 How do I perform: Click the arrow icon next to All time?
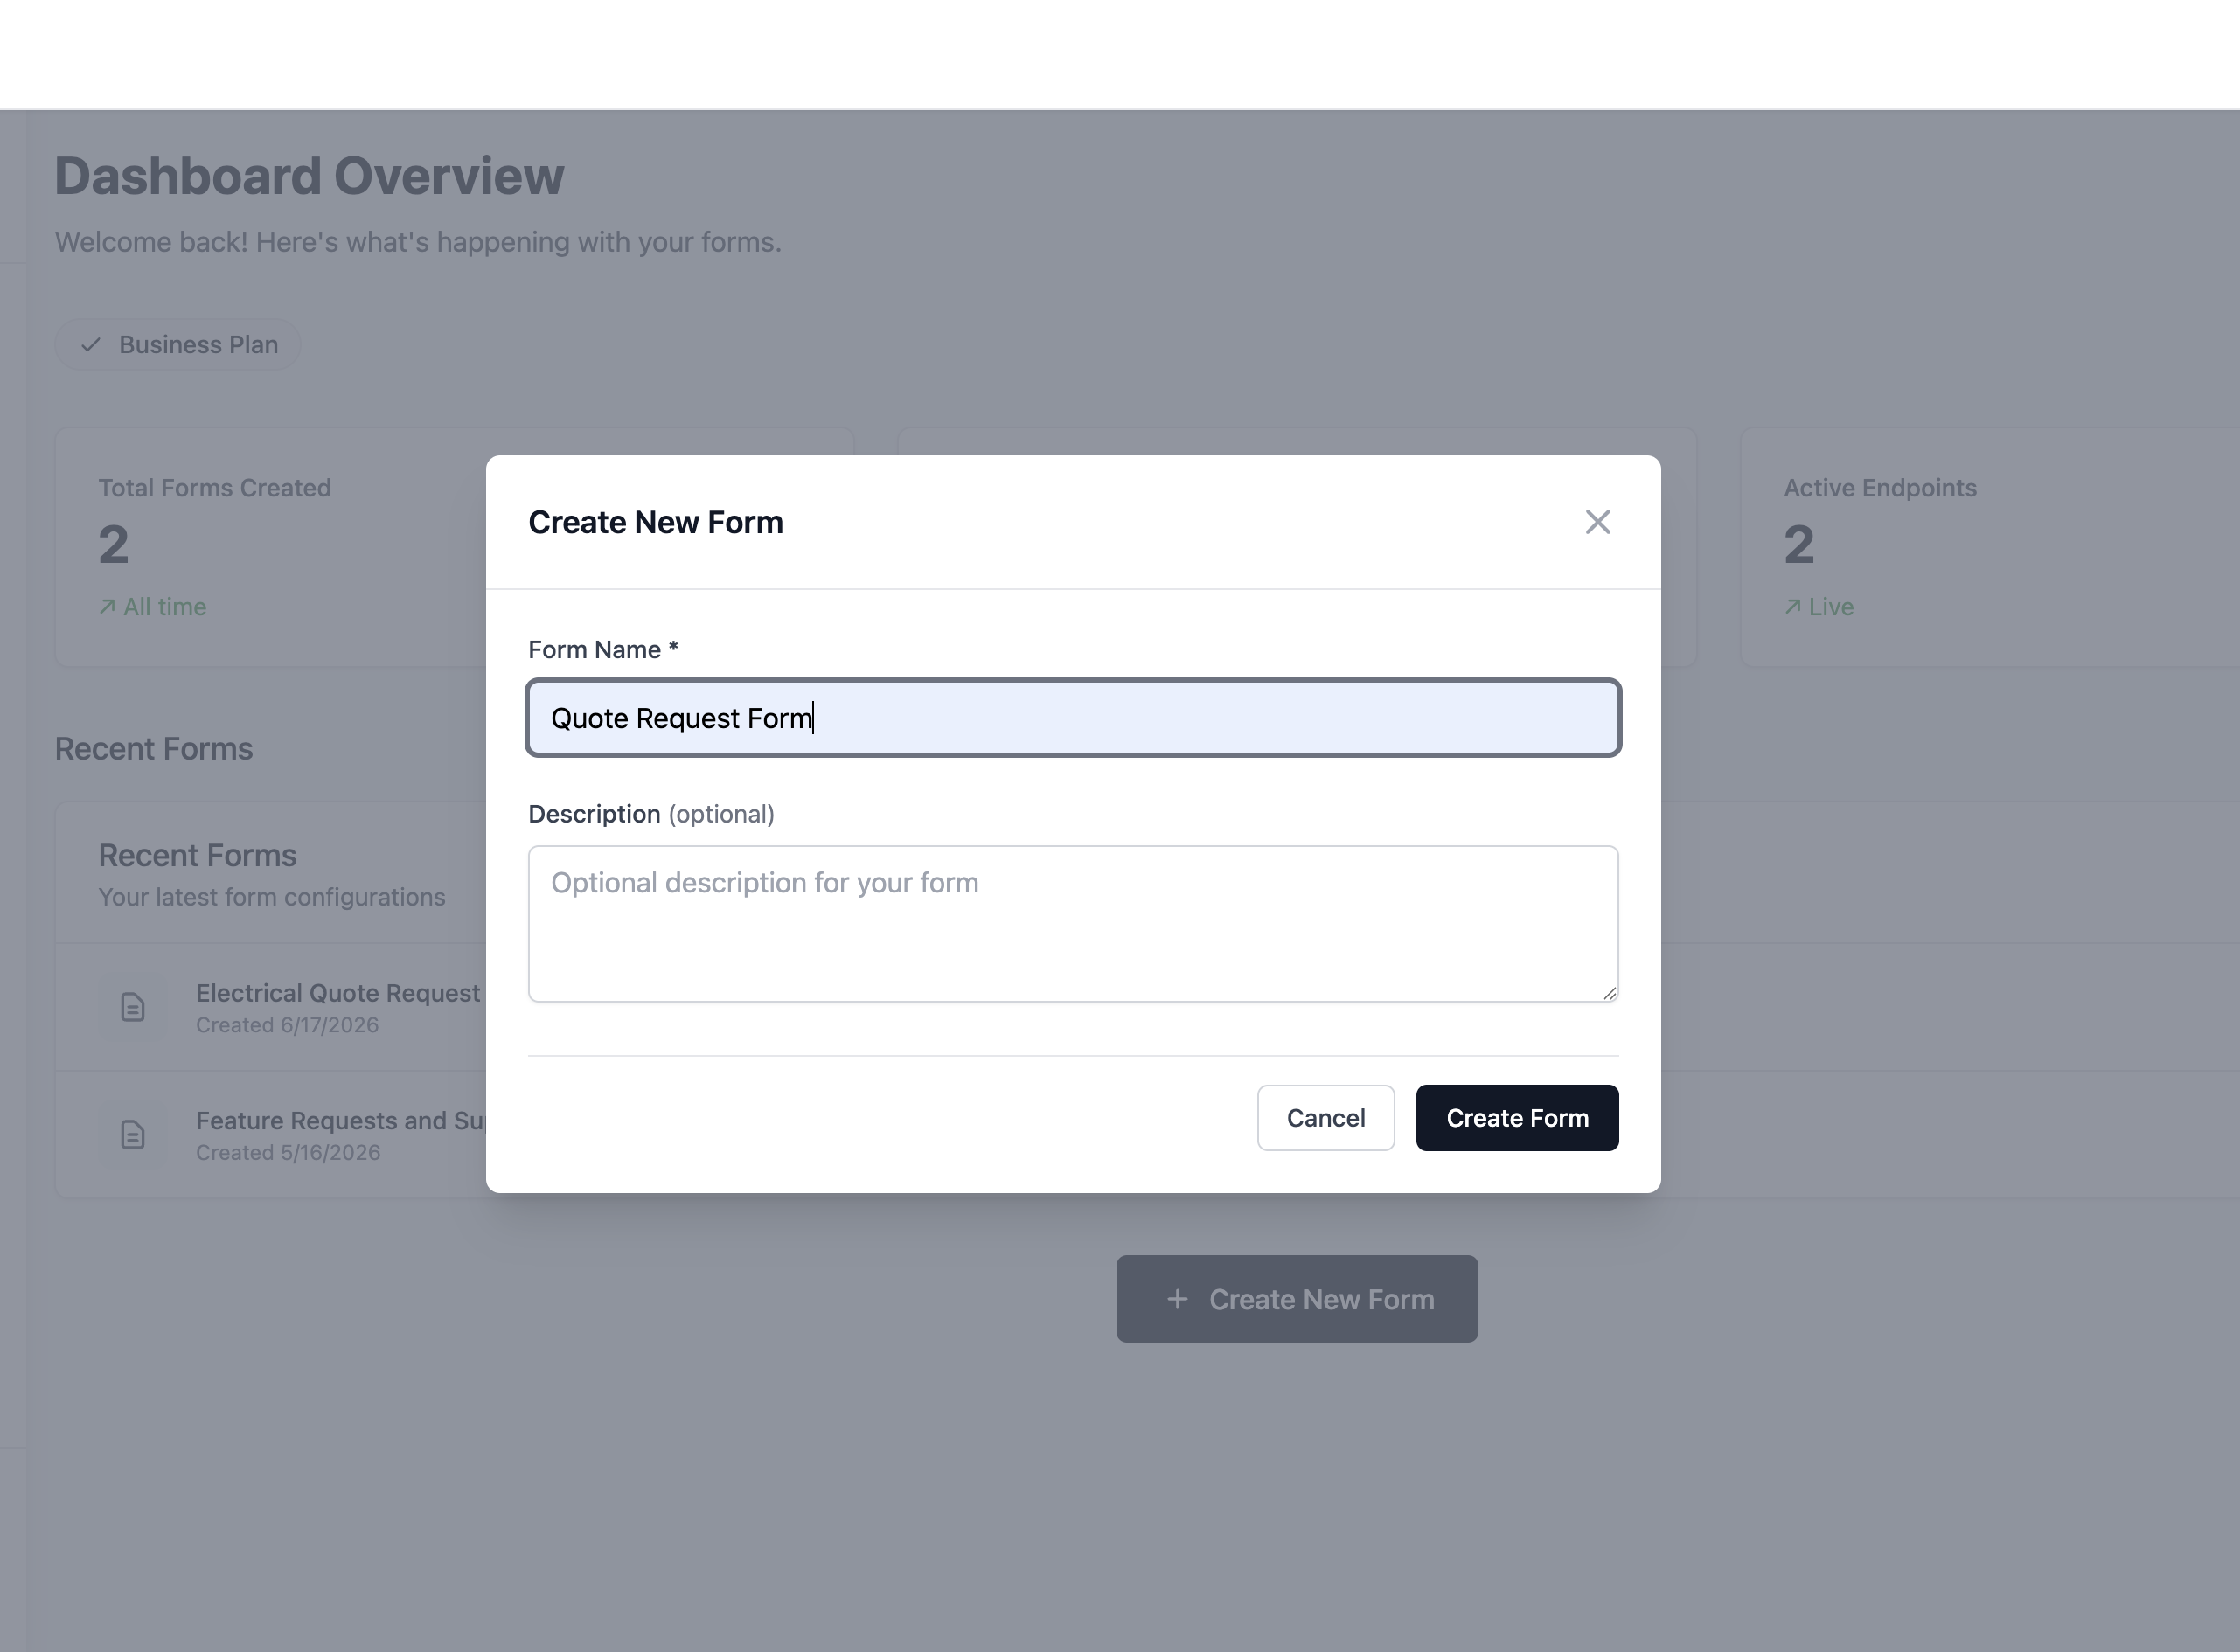coord(107,607)
